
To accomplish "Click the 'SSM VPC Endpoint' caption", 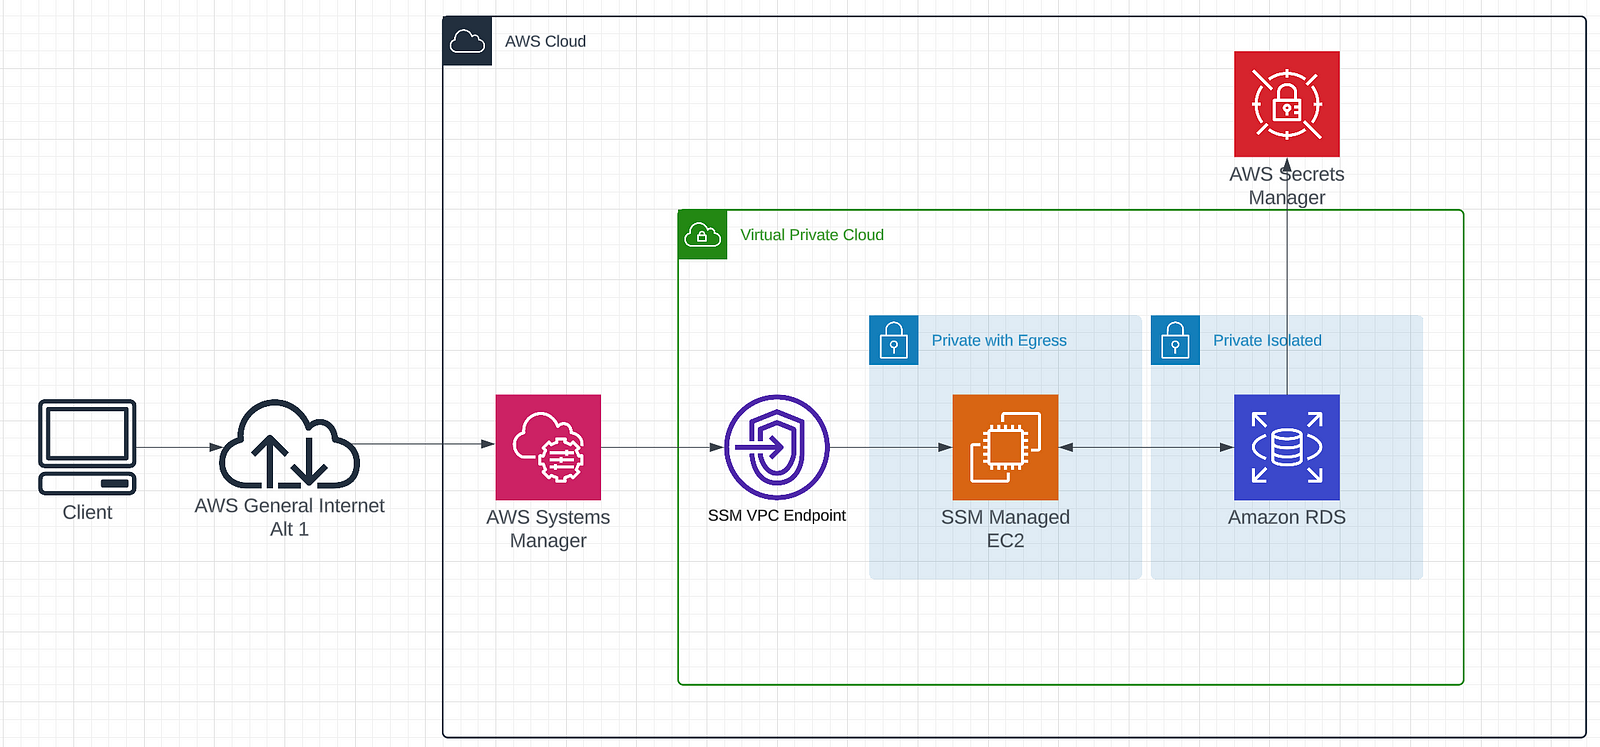I will [777, 515].
